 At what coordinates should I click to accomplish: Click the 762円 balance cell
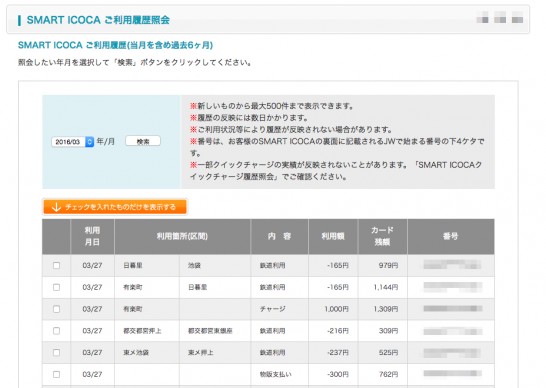point(382,374)
